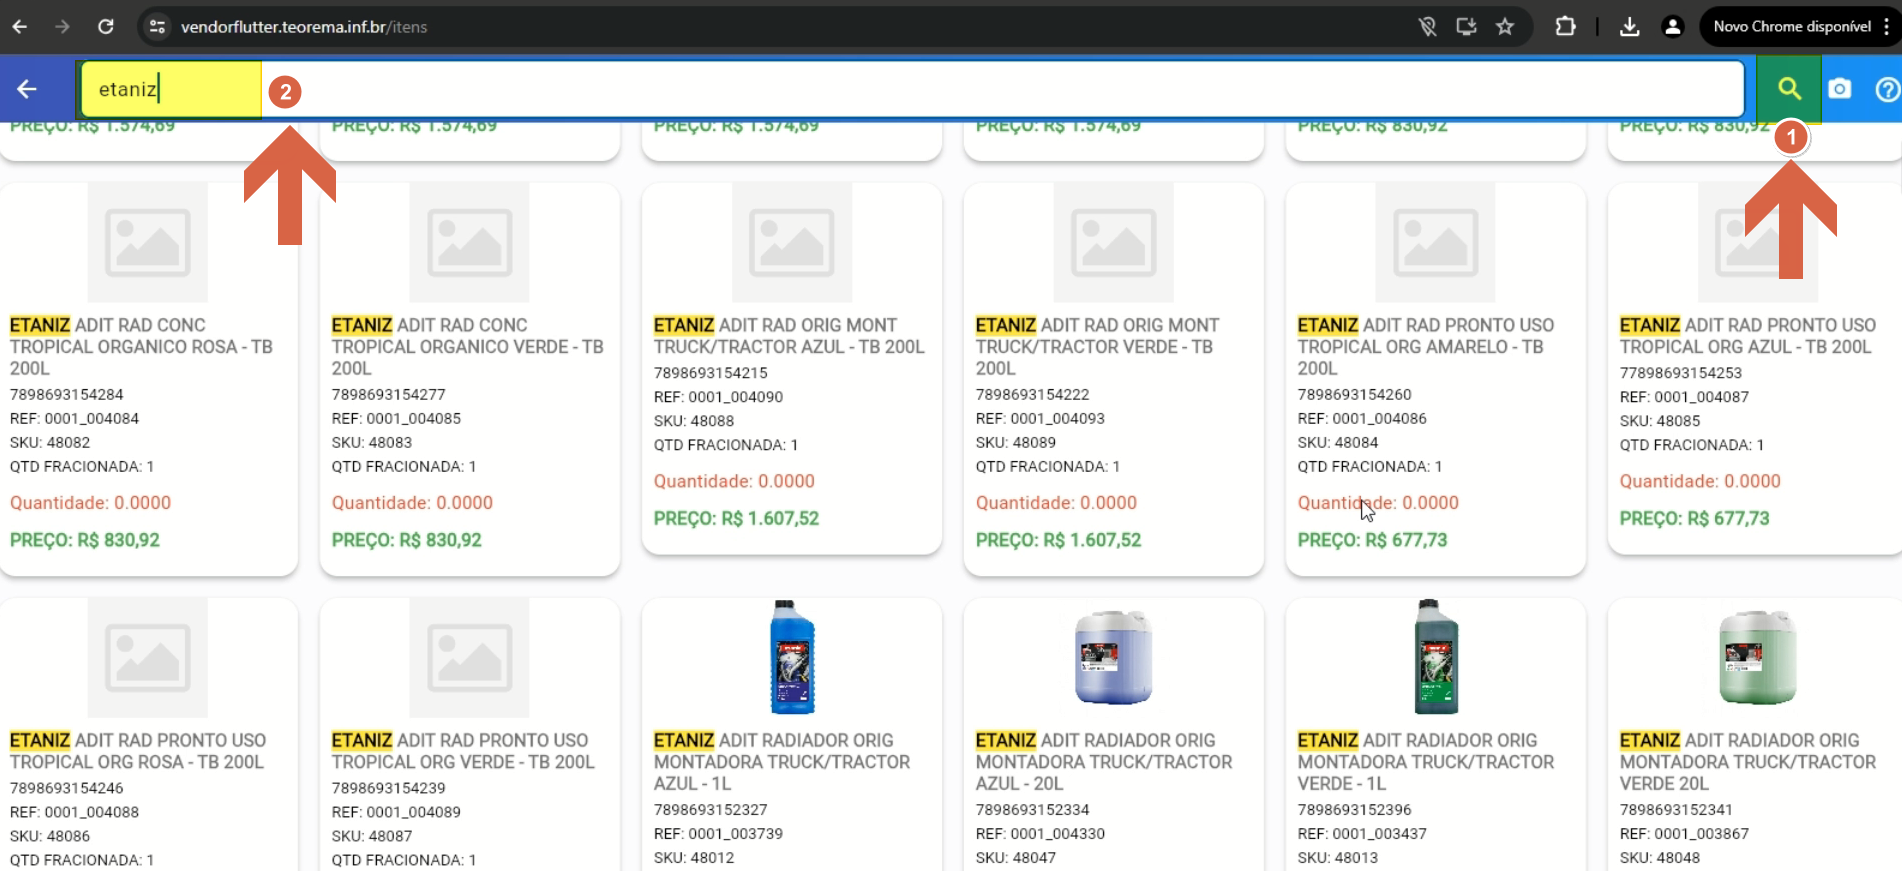The height and width of the screenshot is (871, 1902).
Task: Select ETANIZ ADIT RAD CONC TROPICAL ORGANICO VERDE title
Action: coord(467,347)
